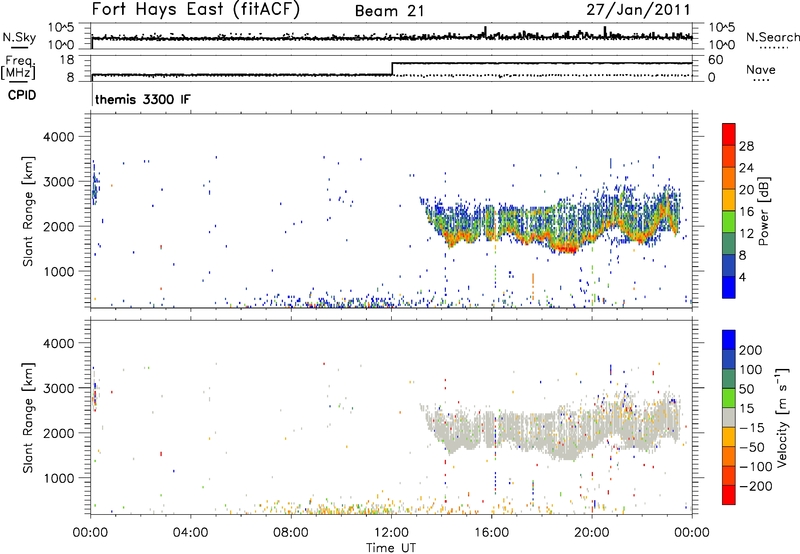The height and width of the screenshot is (554, 800).
Task: Click the velocity panel 'Slant Range [km]' label
Action: [x=28, y=417]
